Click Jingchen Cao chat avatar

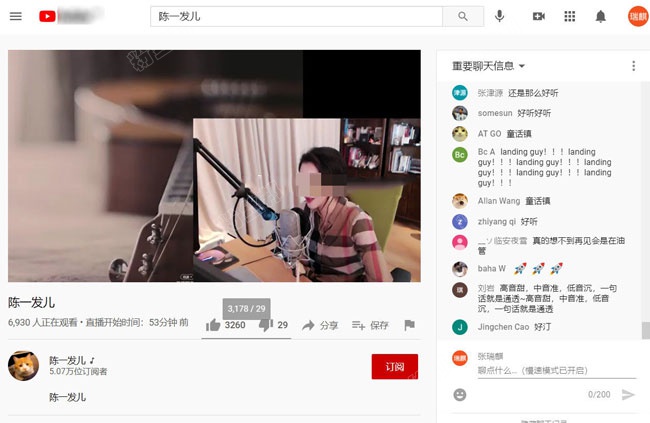(x=459, y=327)
